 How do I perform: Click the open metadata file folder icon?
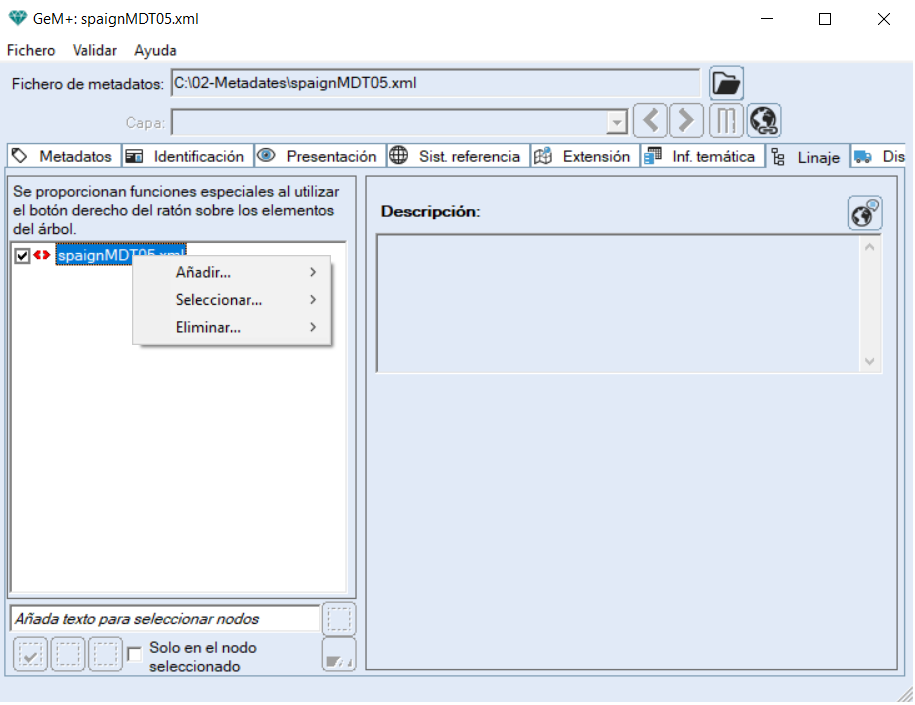point(726,83)
